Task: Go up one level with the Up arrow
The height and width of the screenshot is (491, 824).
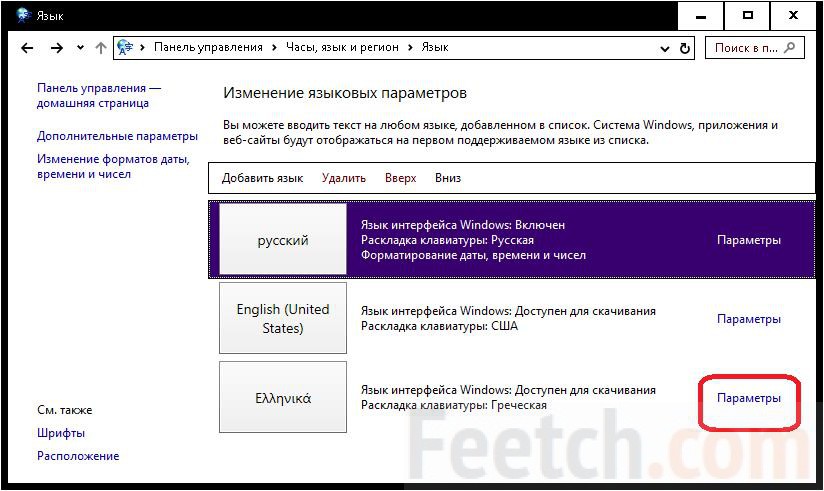Action: coord(100,48)
